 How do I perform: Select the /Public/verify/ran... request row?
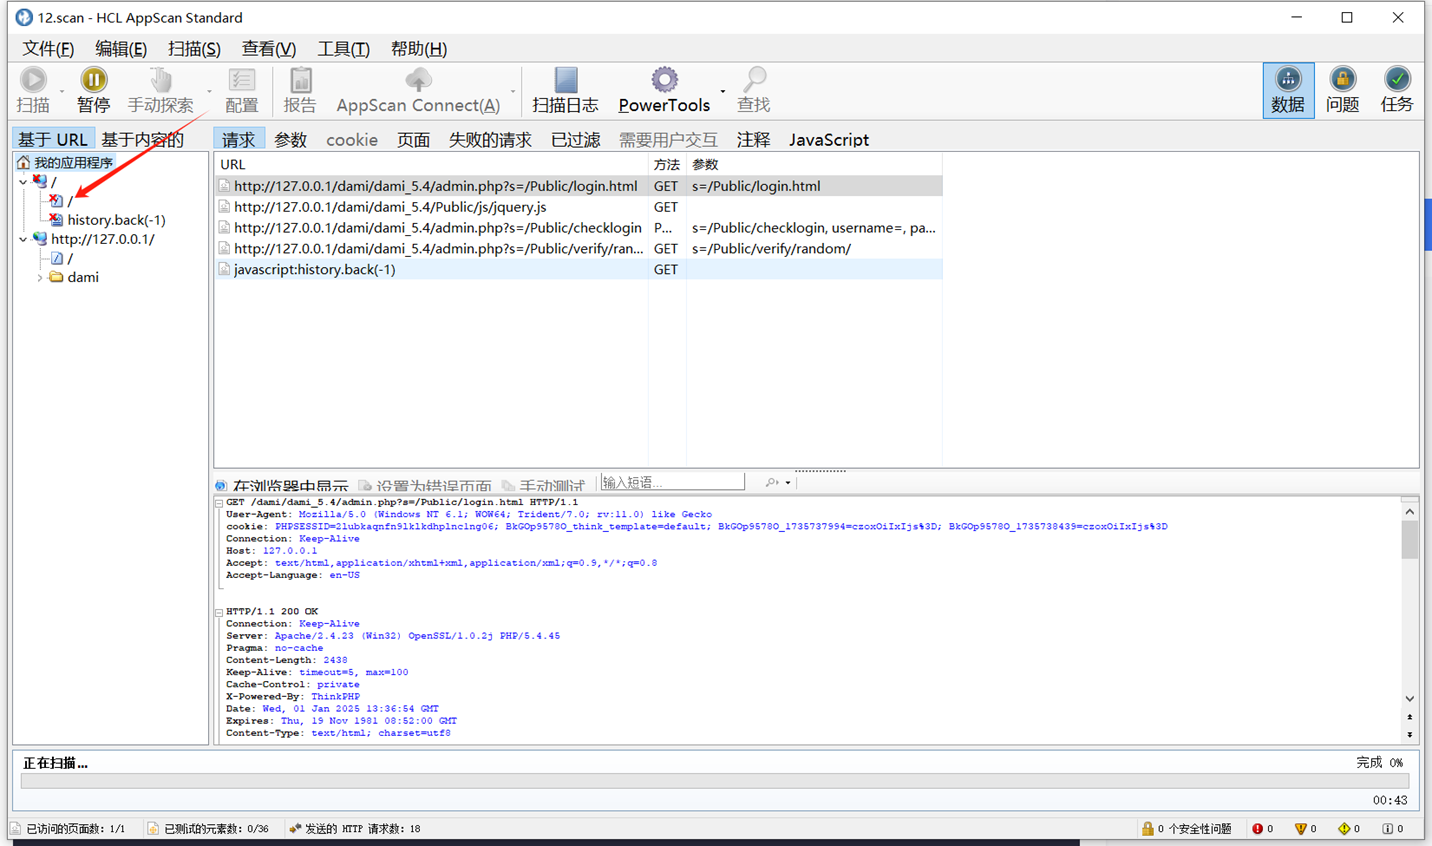[579, 248]
